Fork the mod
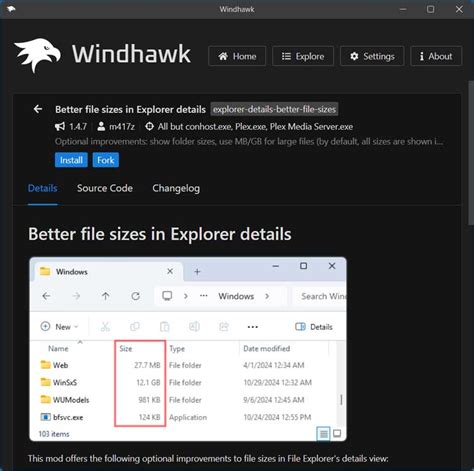Image resolution: width=474 pixels, height=471 pixels. [x=106, y=160]
